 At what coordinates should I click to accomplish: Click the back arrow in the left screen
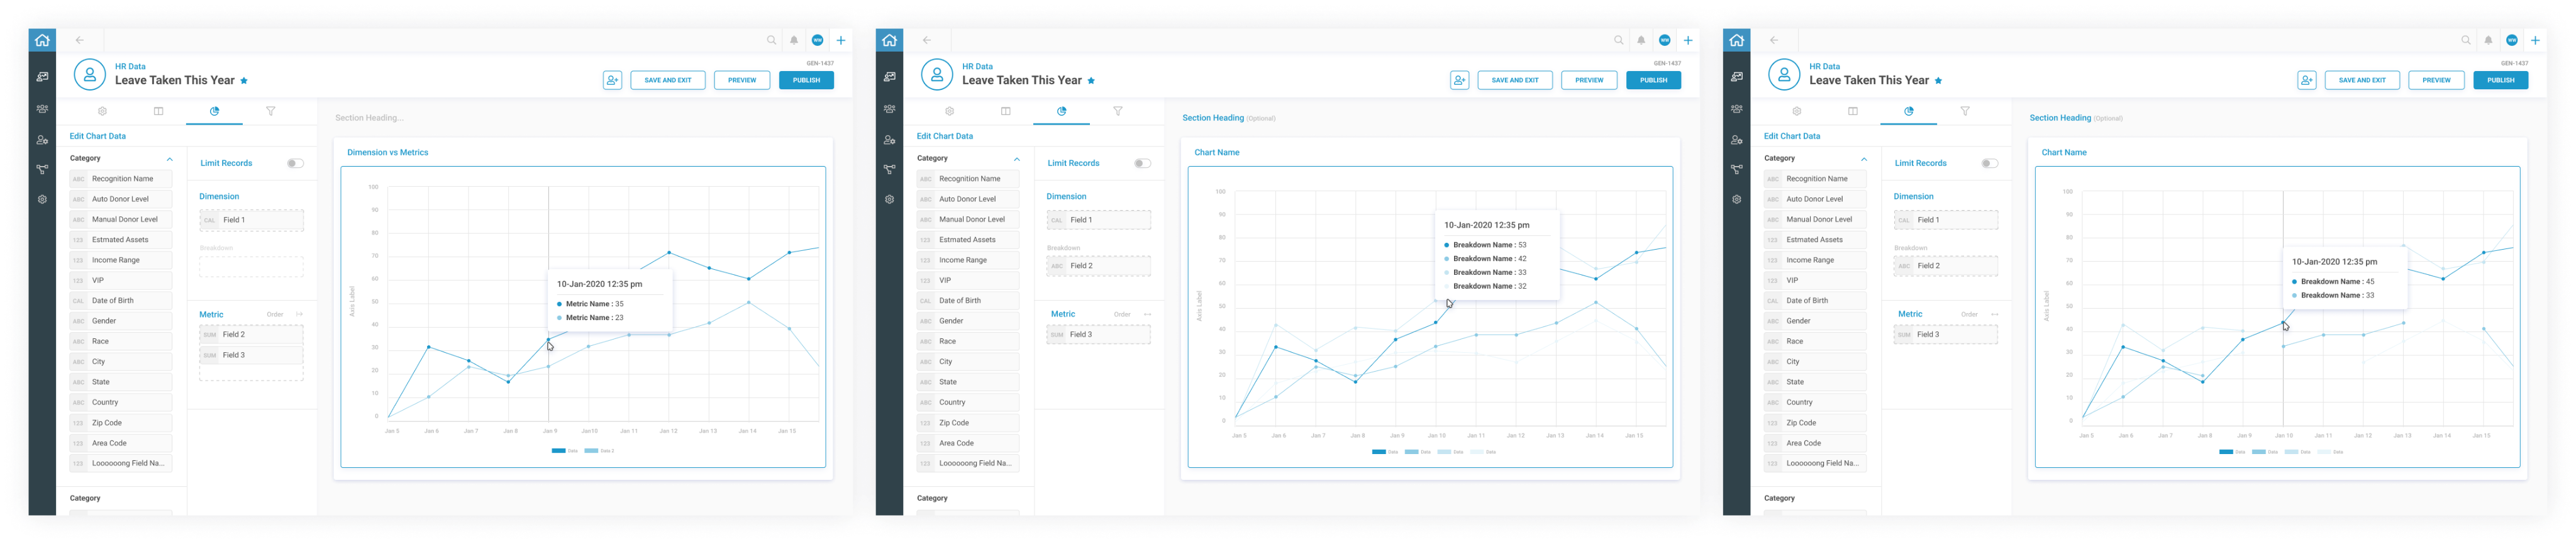pyautogui.click(x=80, y=41)
